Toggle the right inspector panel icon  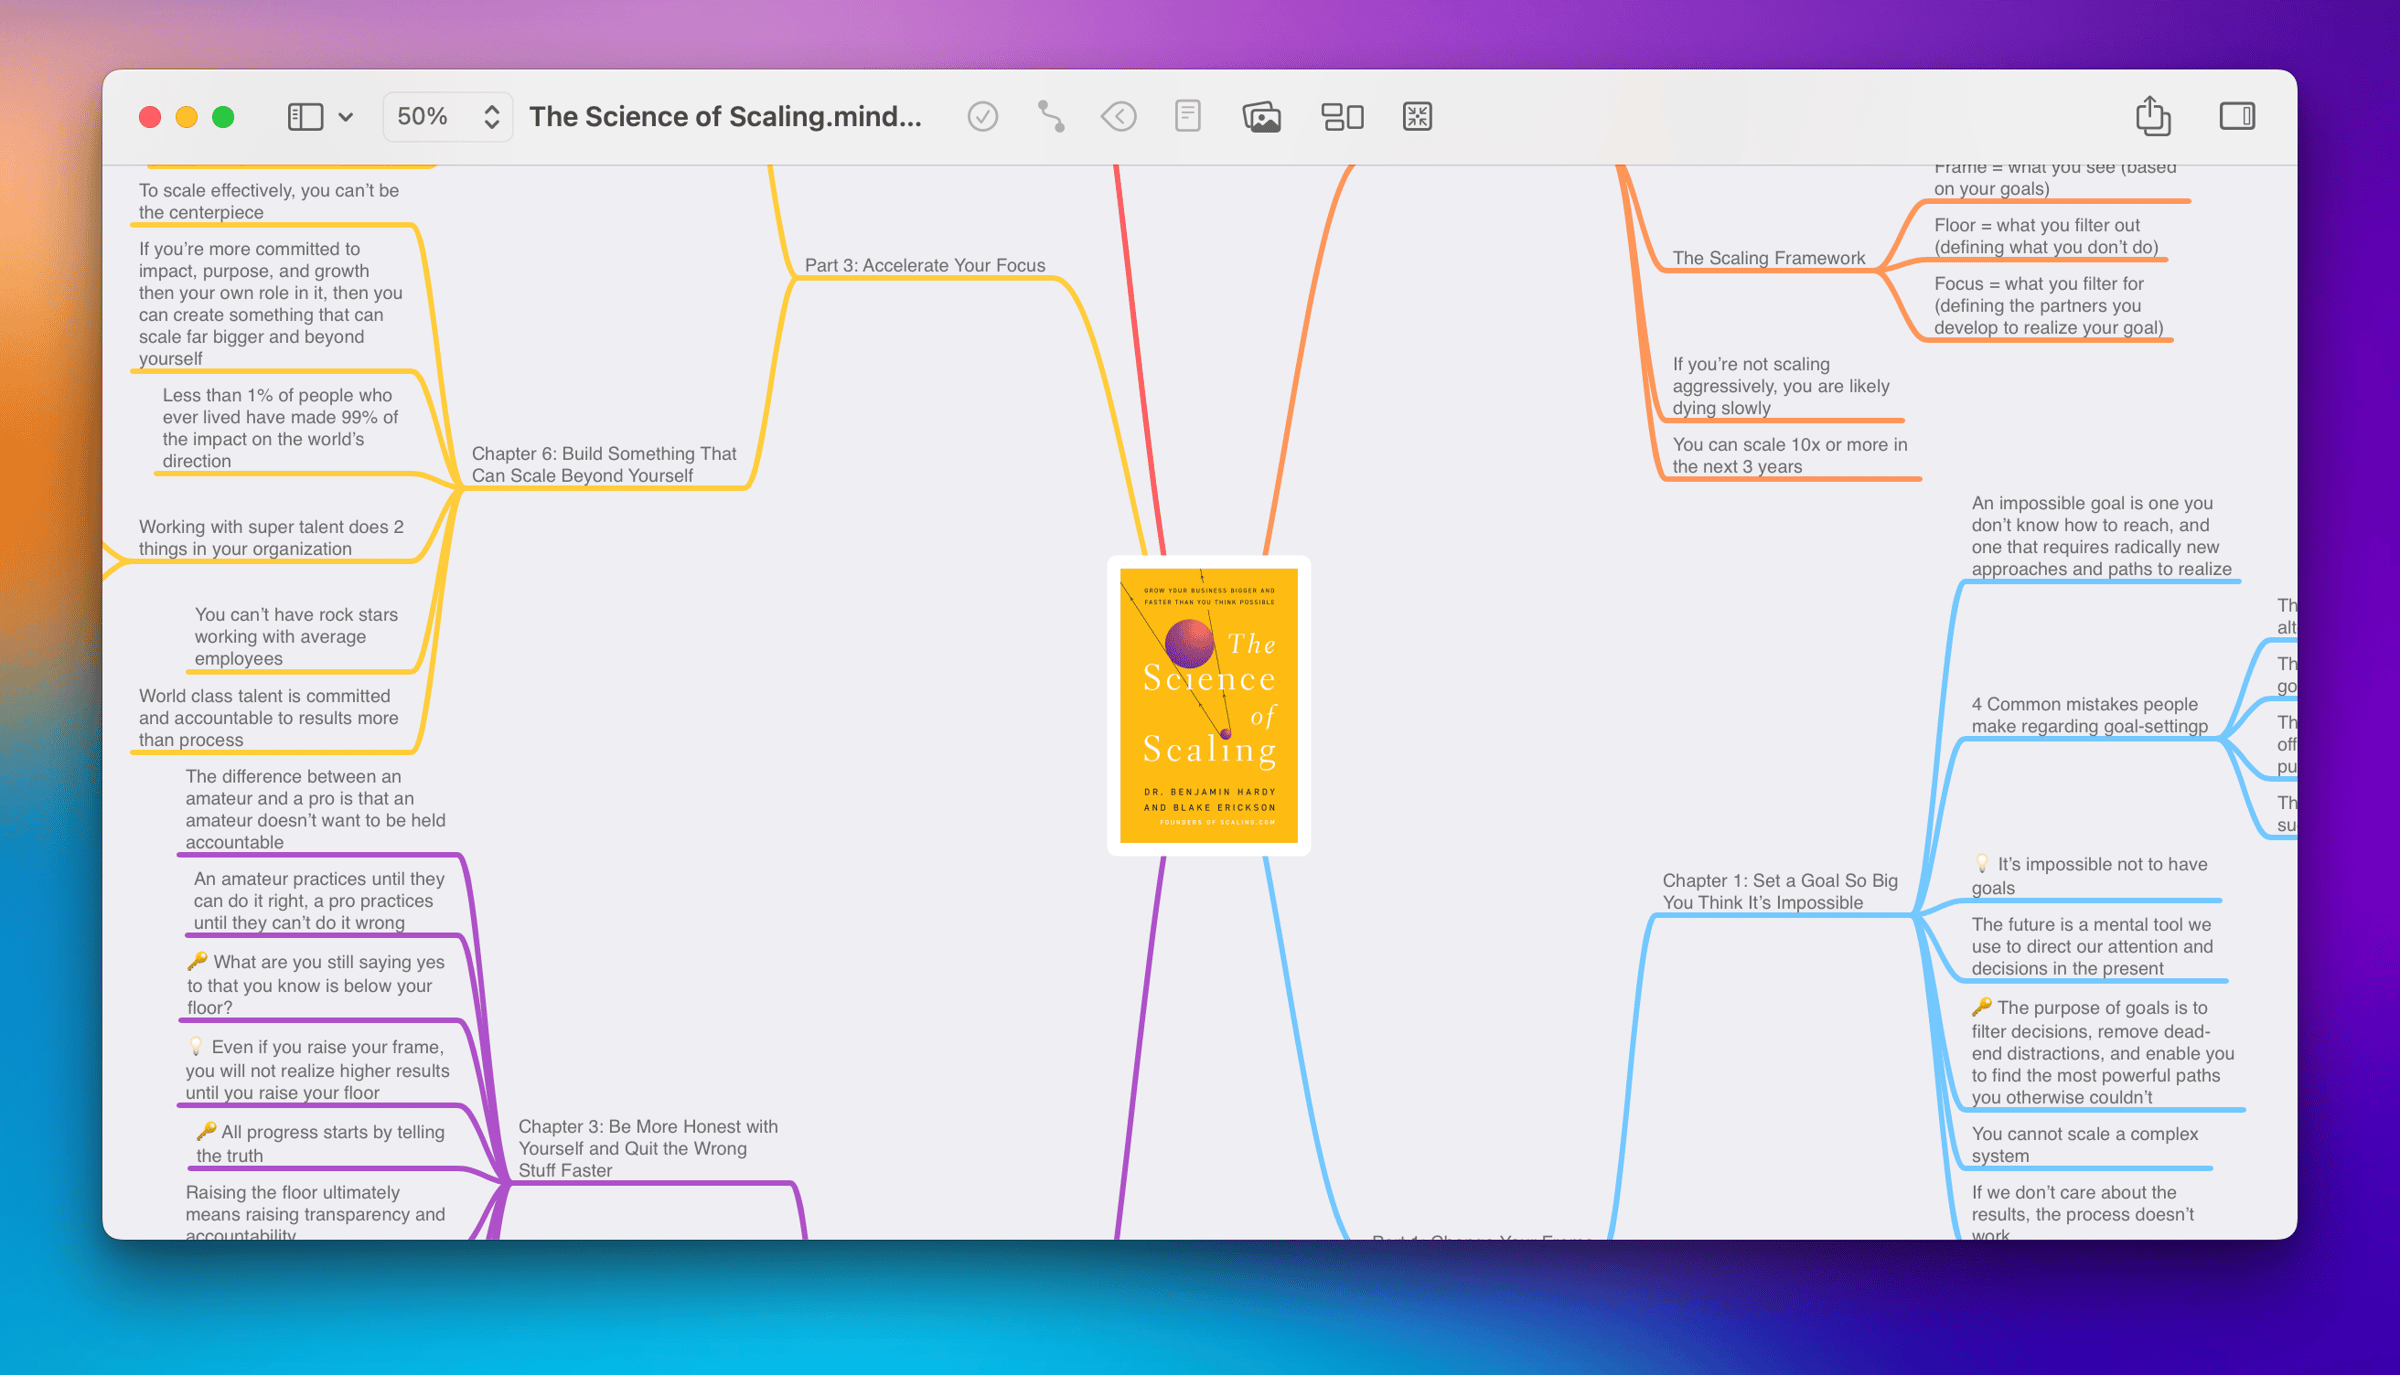click(x=2237, y=116)
